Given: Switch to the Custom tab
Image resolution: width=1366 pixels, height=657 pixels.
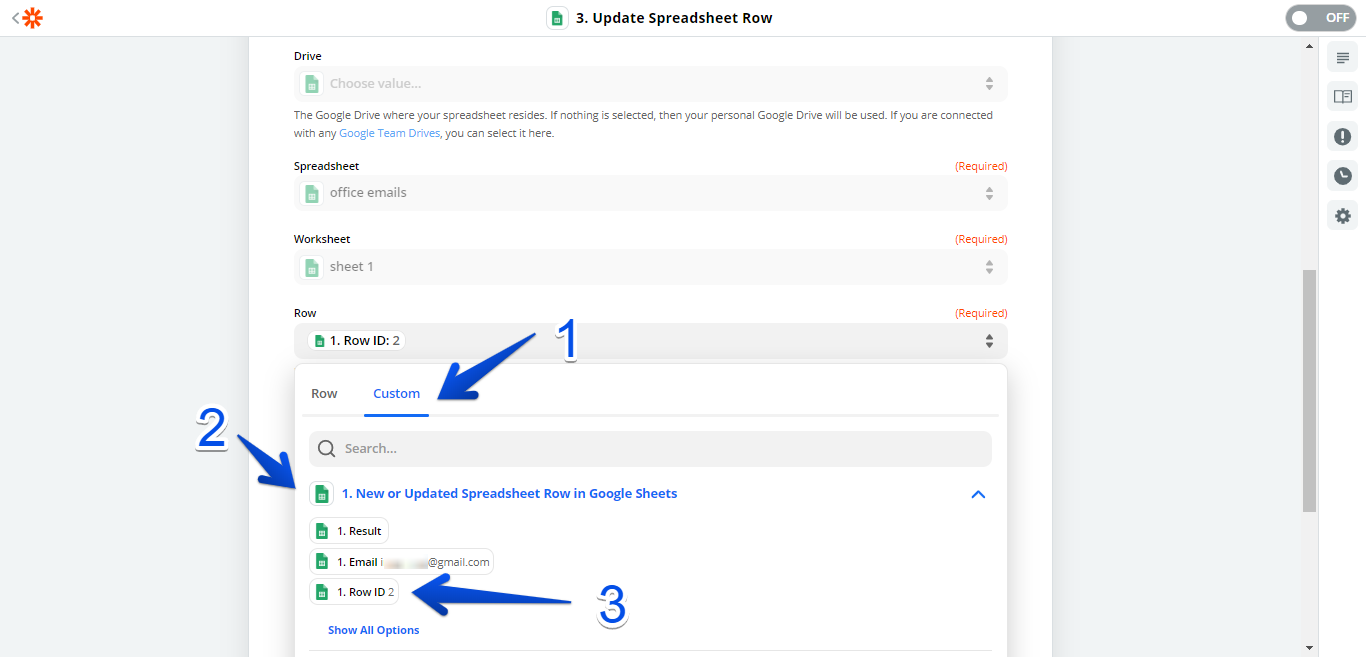Looking at the screenshot, I should click(396, 393).
